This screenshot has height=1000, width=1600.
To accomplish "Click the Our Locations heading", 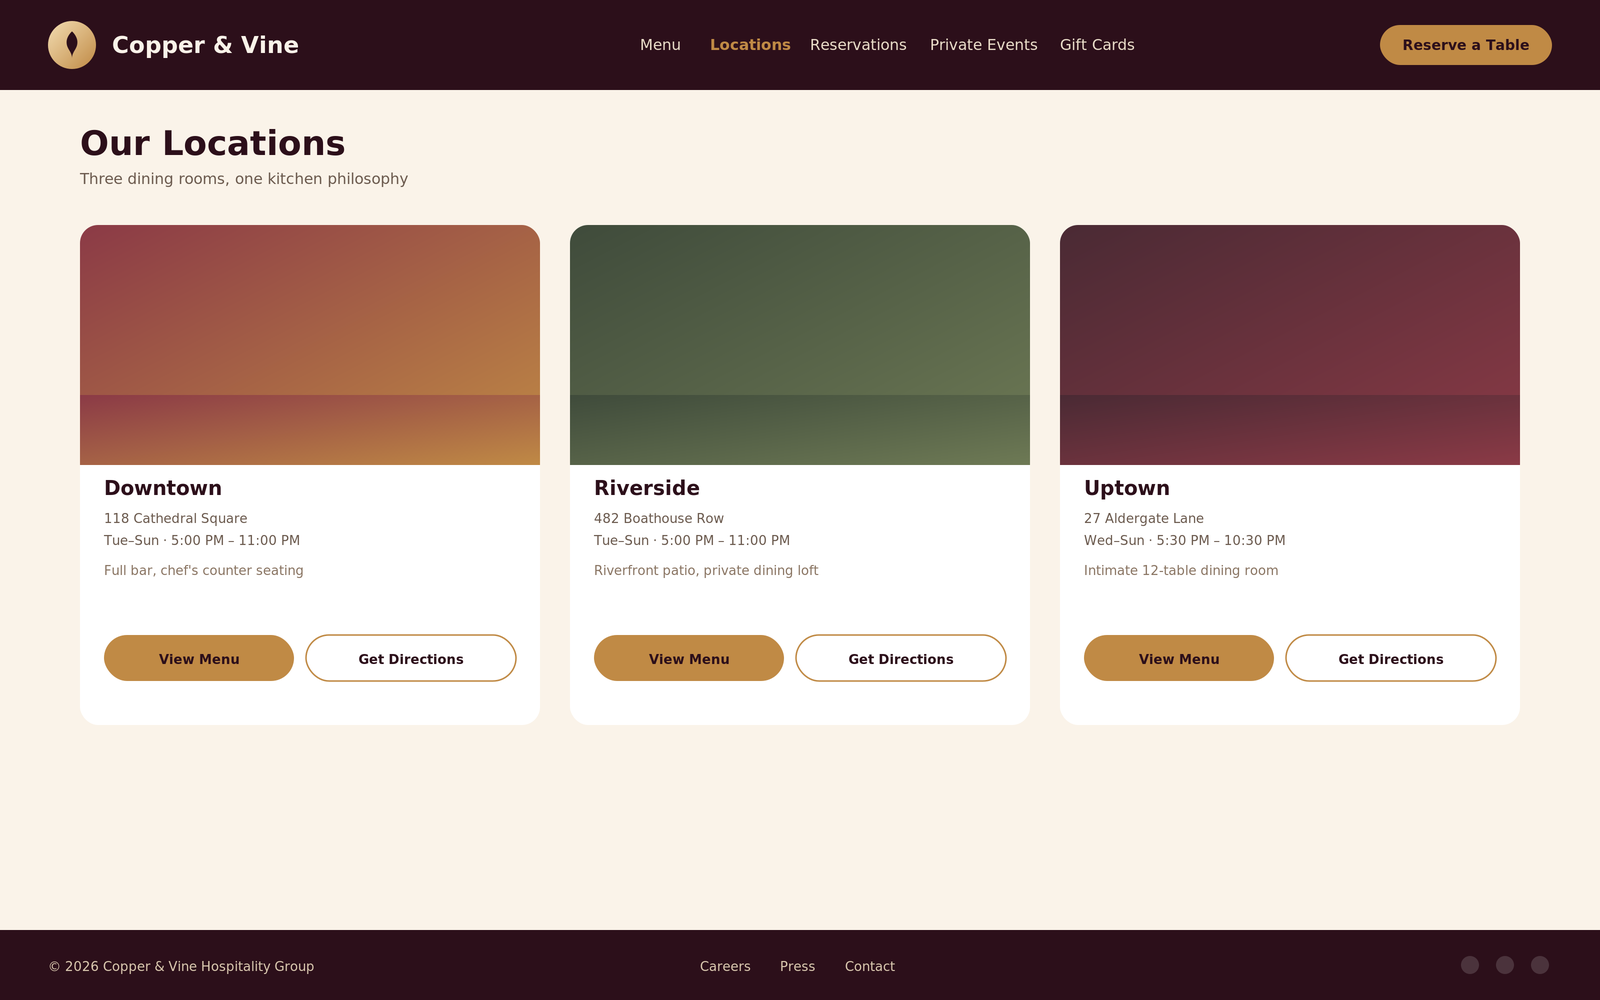I will (x=213, y=143).
